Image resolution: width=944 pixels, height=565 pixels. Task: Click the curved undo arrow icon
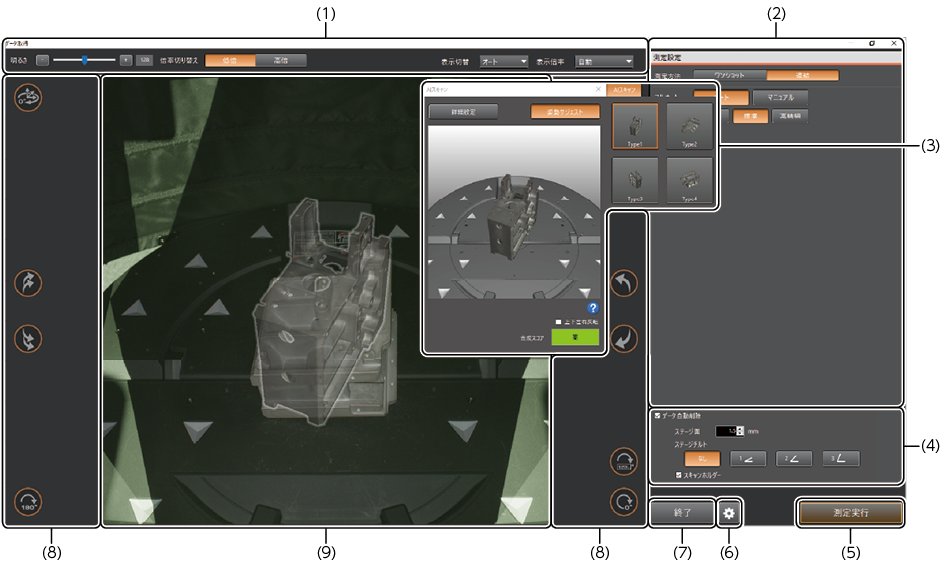point(624,285)
